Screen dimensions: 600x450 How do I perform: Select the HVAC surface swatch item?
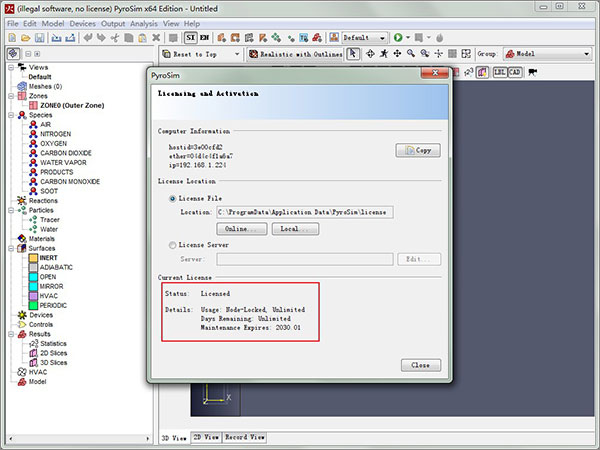[33, 296]
